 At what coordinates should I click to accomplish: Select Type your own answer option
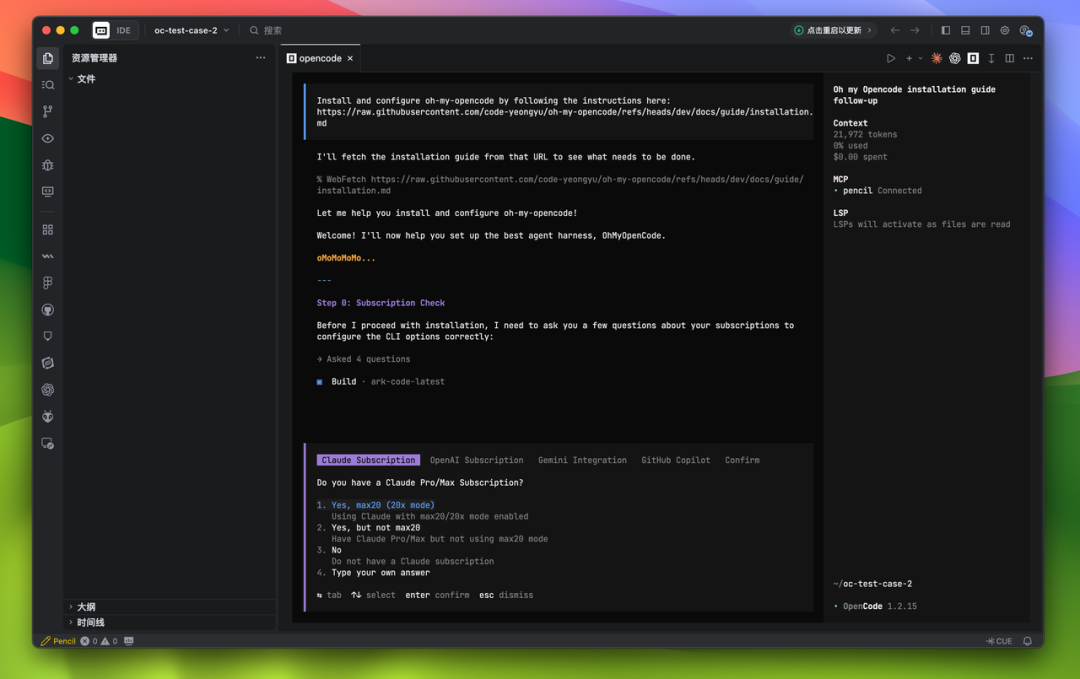(x=373, y=573)
